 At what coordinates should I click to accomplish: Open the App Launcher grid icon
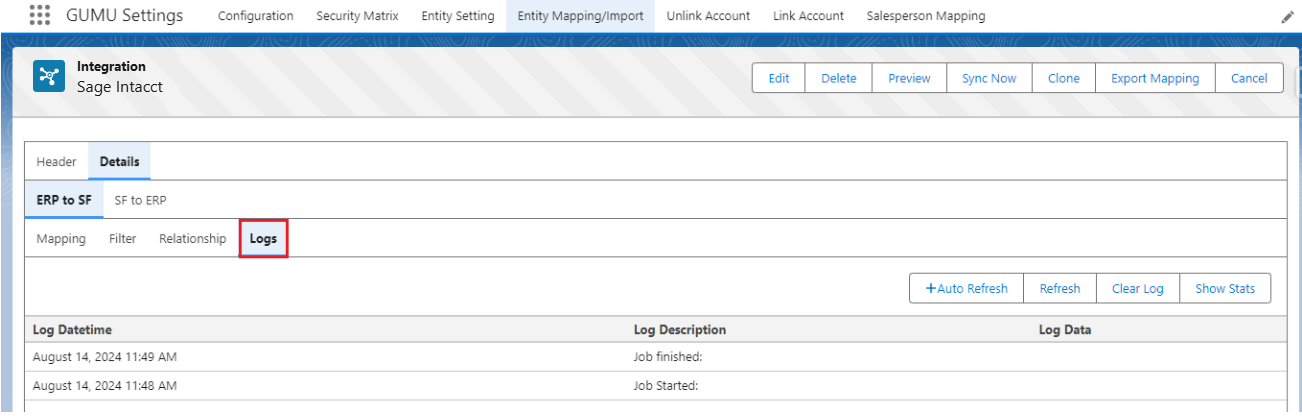tap(39, 16)
